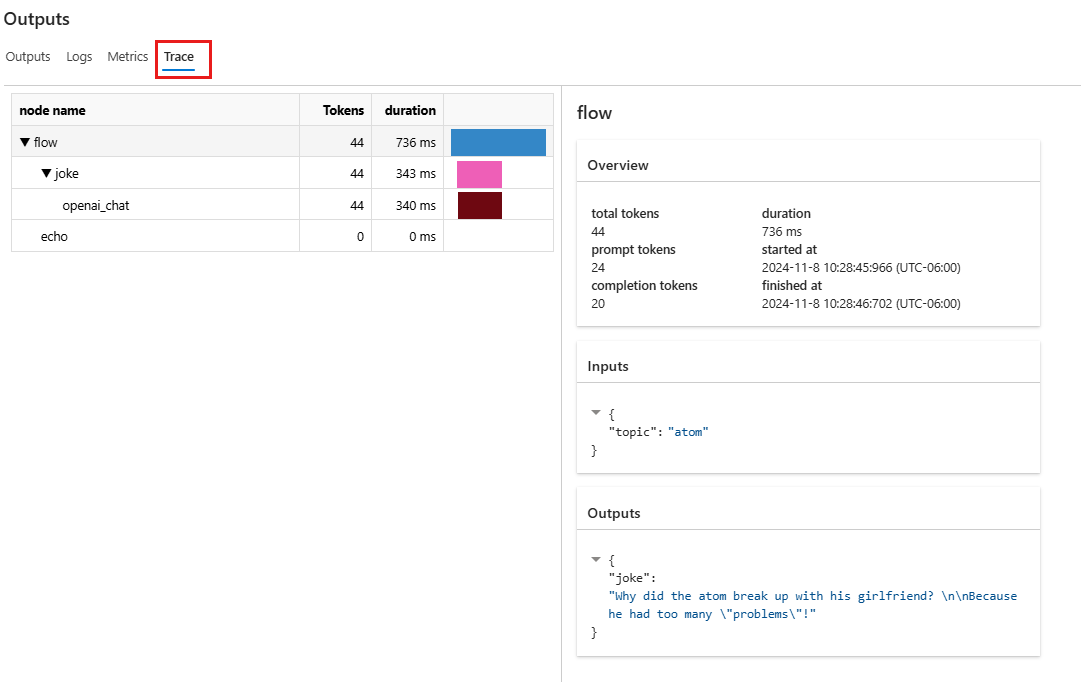The image size is (1081, 682).
Task: Click the node name column header
Action: pos(53,110)
